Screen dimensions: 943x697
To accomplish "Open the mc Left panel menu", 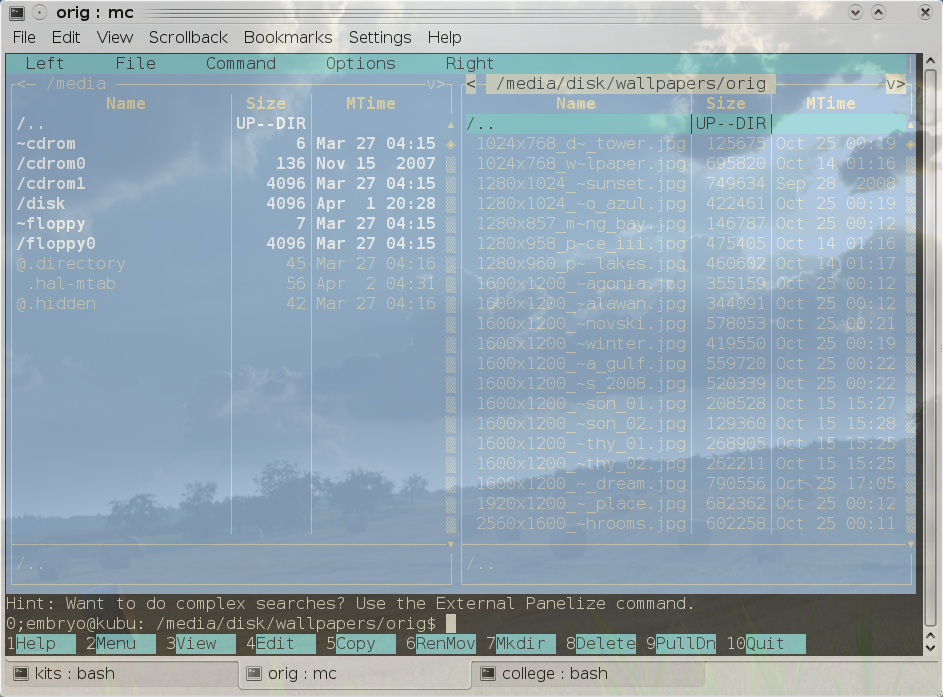I will tap(45, 63).
